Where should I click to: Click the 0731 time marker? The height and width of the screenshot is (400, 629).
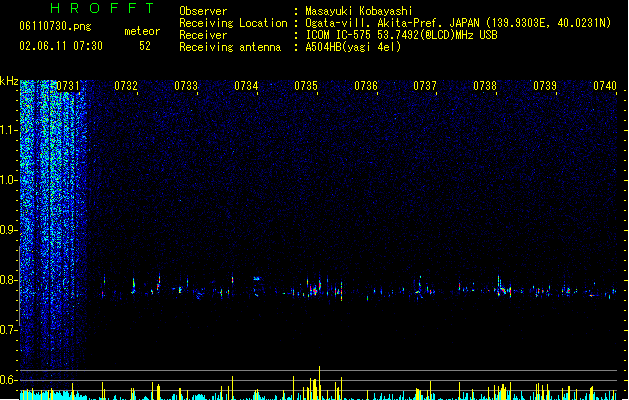coord(68,86)
